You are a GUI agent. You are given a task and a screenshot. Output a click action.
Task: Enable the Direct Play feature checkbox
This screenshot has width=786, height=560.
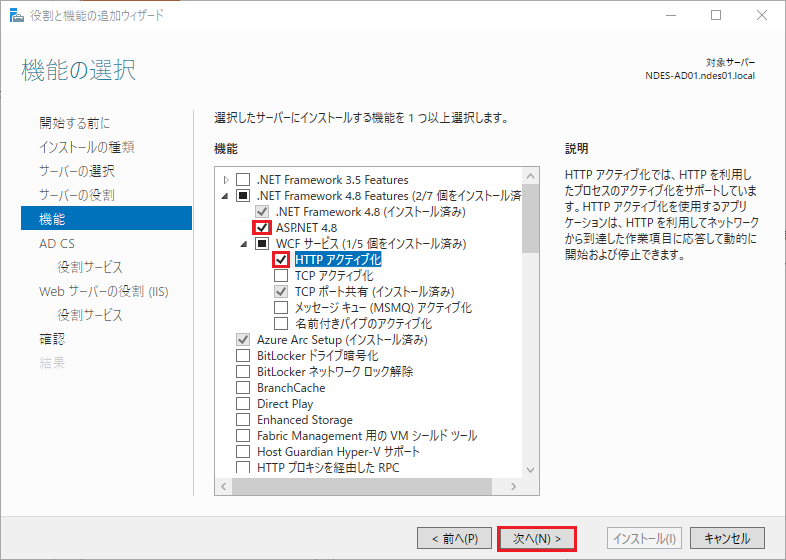tap(243, 404)
